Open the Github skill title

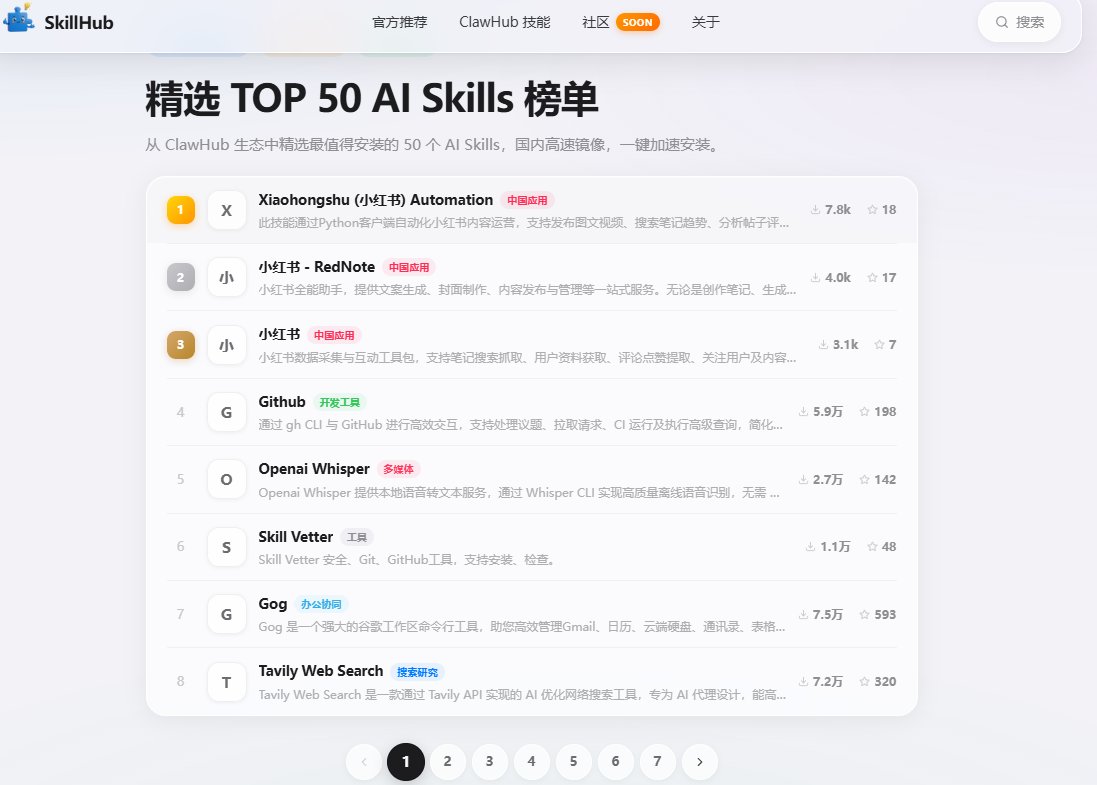coord(282,402)
